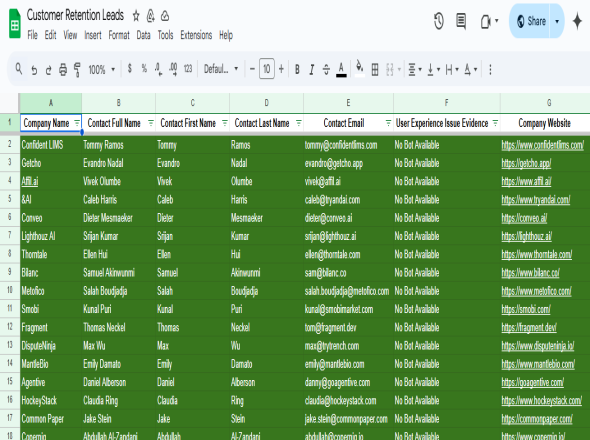Viewport: 590px width, 440px height.
Task: Open the Default font dropdown
Action: (x=221, y=69)
